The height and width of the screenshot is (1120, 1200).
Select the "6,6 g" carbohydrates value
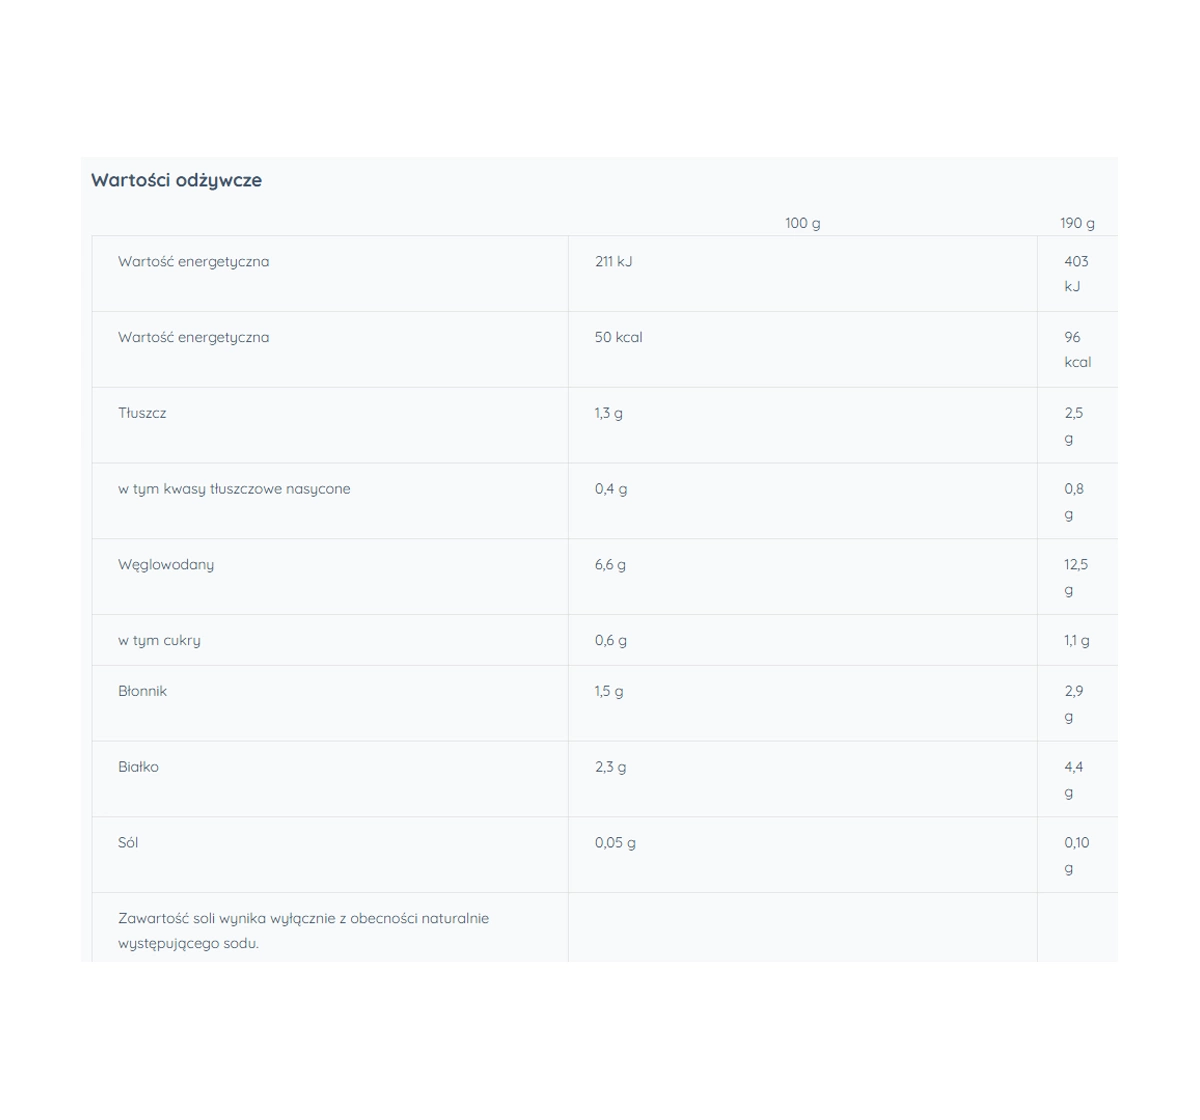tap(610, 564)
